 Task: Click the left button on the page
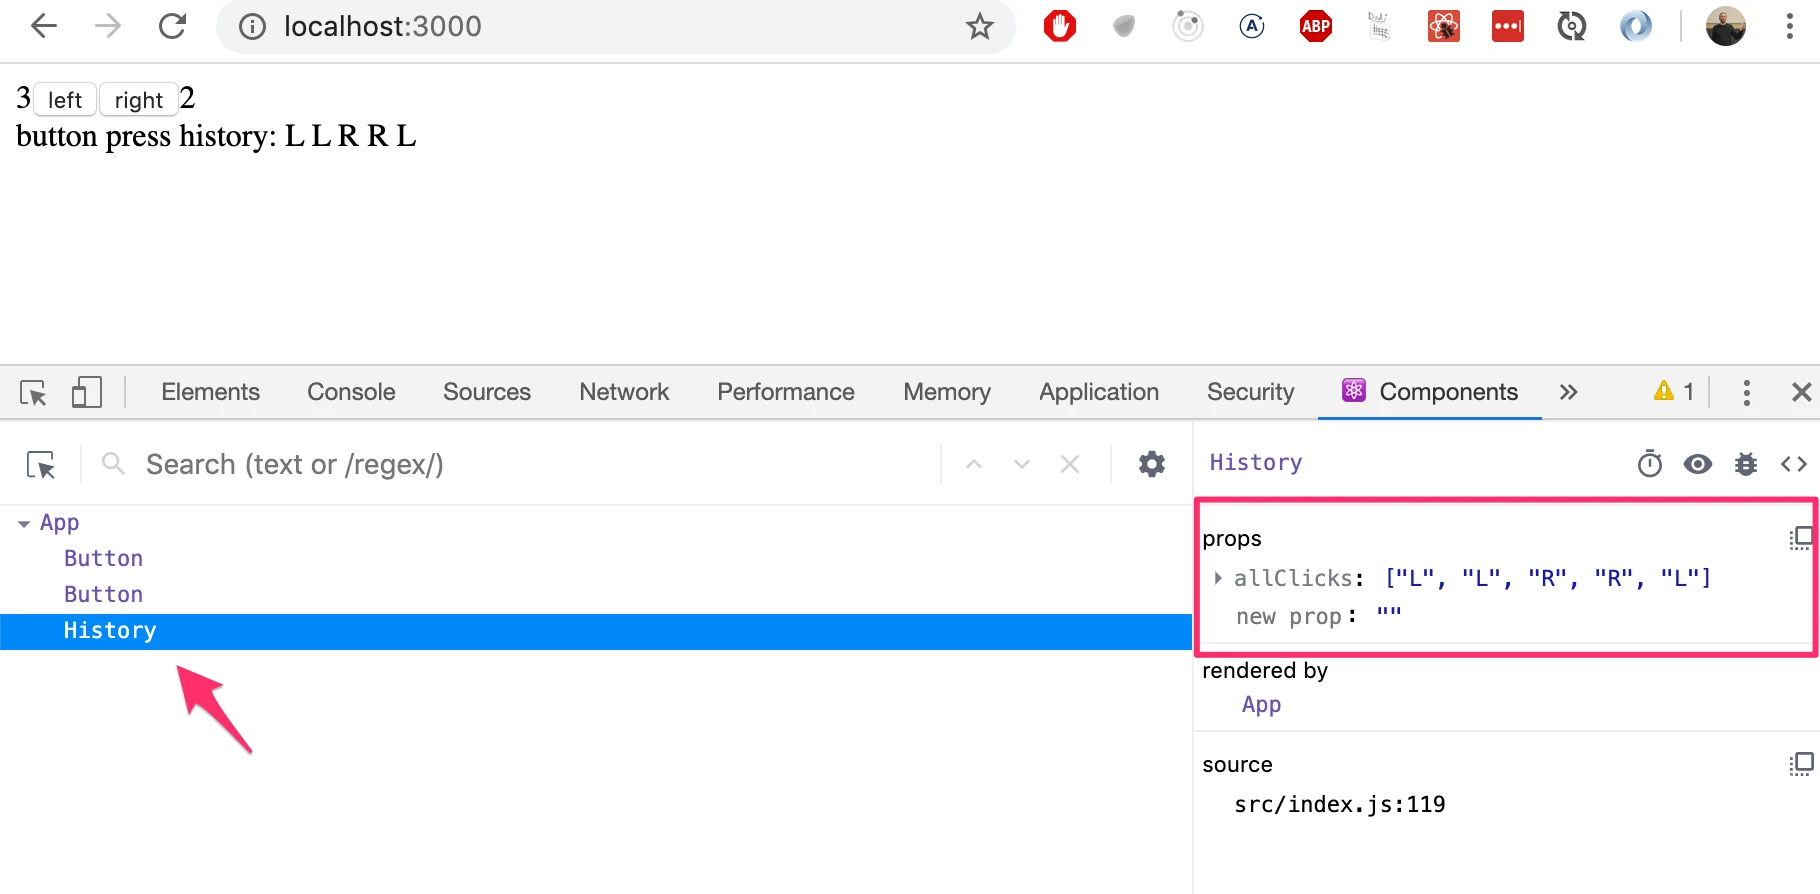coord(65,100)
